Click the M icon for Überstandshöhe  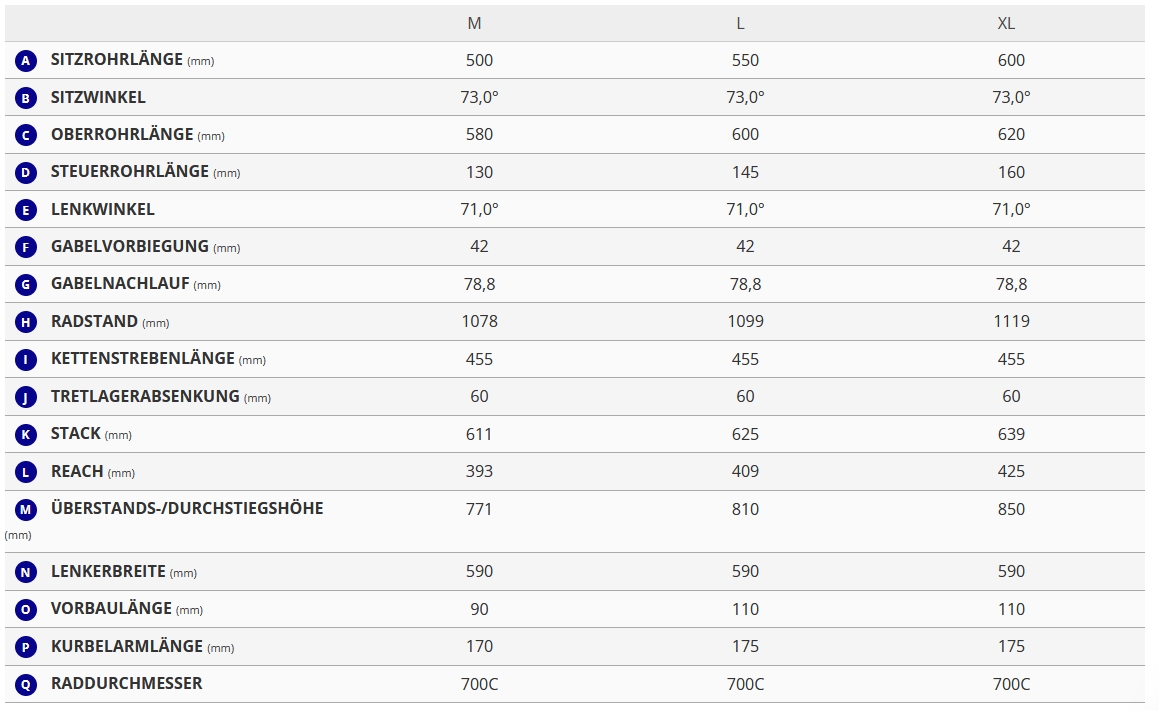[x=26, y=509]
